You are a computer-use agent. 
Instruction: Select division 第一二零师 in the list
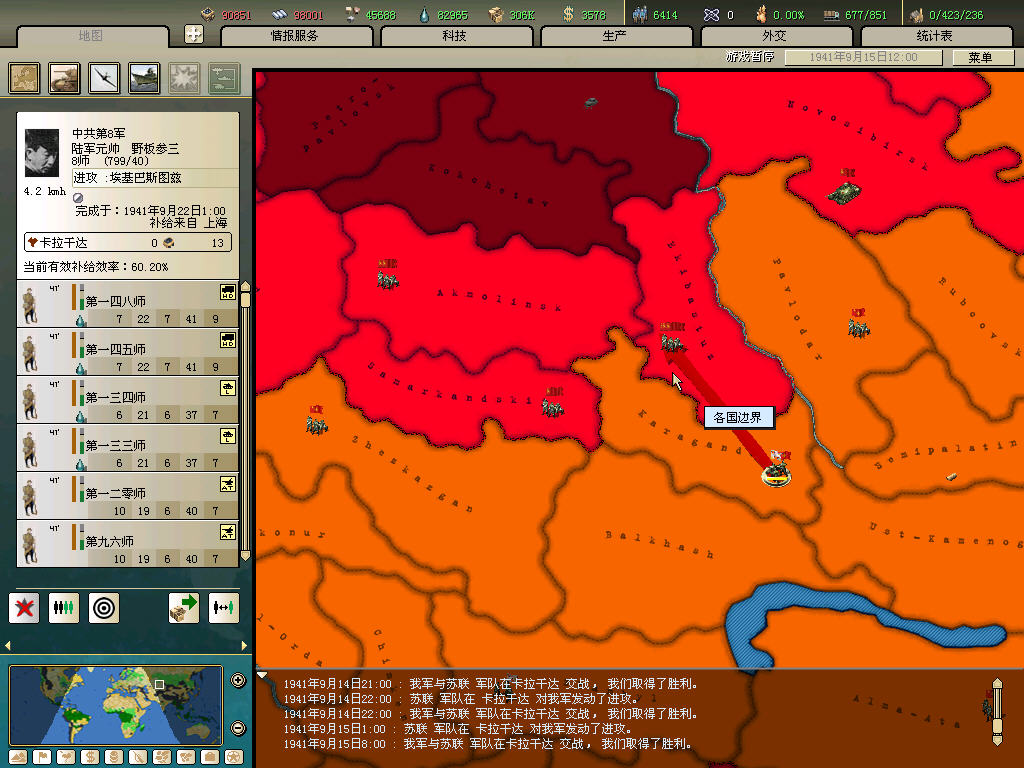127,496
